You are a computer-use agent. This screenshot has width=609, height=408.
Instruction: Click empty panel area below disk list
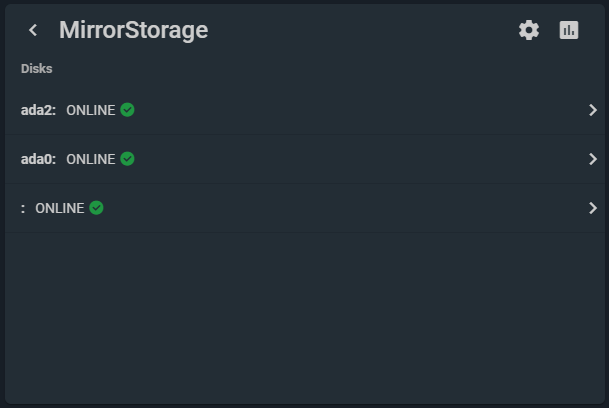pyautogui.click(x=305, y=318)
